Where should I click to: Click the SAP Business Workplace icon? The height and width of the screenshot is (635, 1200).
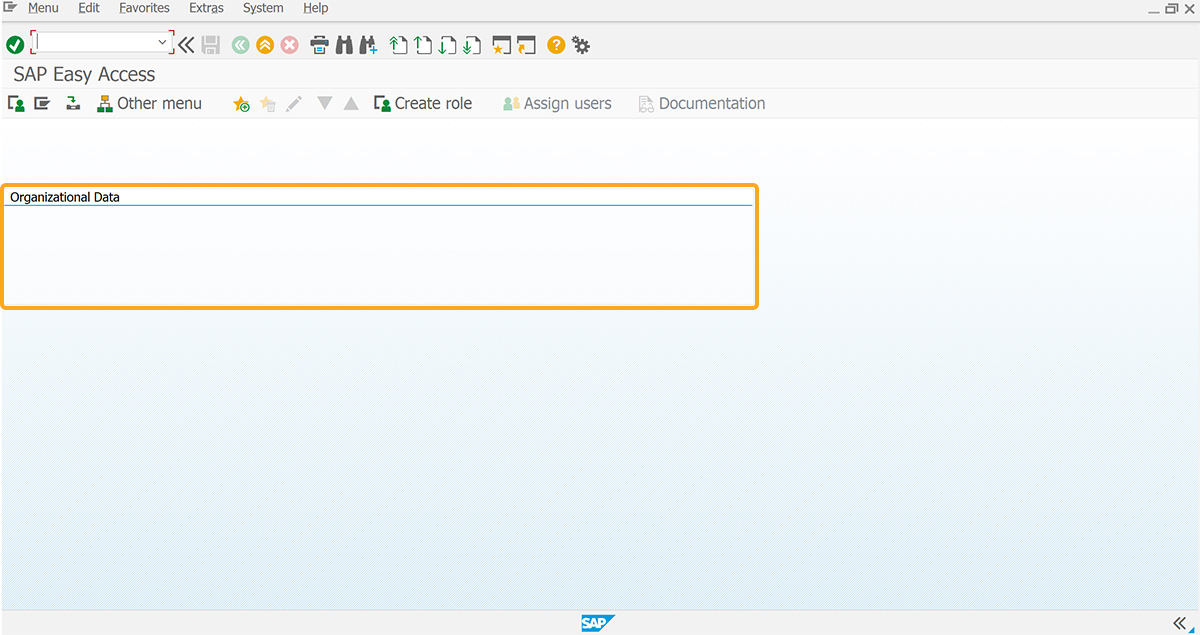(73, 103)
